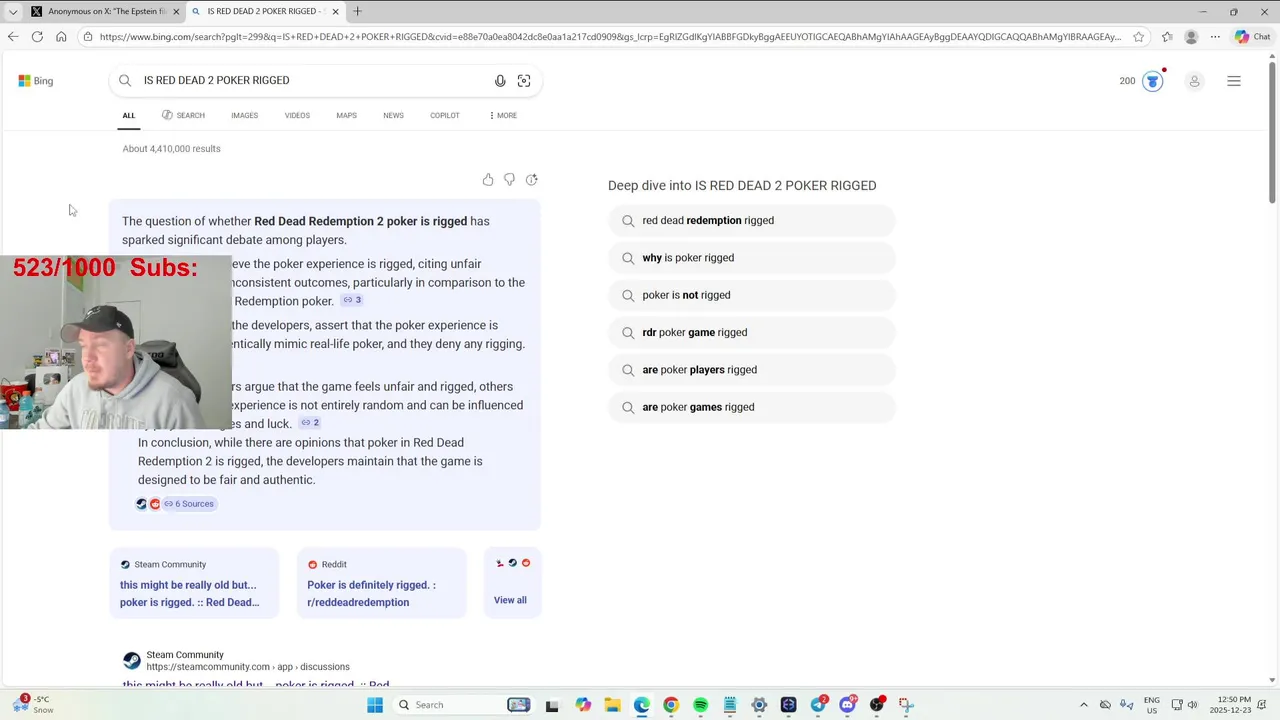The height and width of the screenshot is (720, 1280).
Task: Open a new browser tab
Action: [357, 11]
